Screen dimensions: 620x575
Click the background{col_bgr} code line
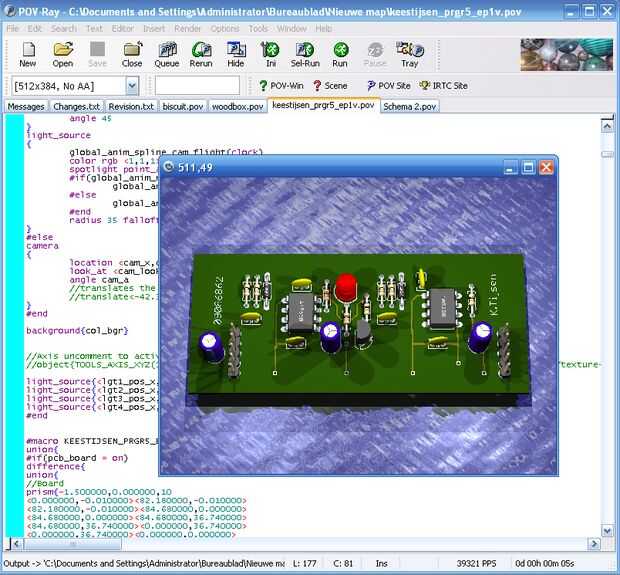[77, 331]
